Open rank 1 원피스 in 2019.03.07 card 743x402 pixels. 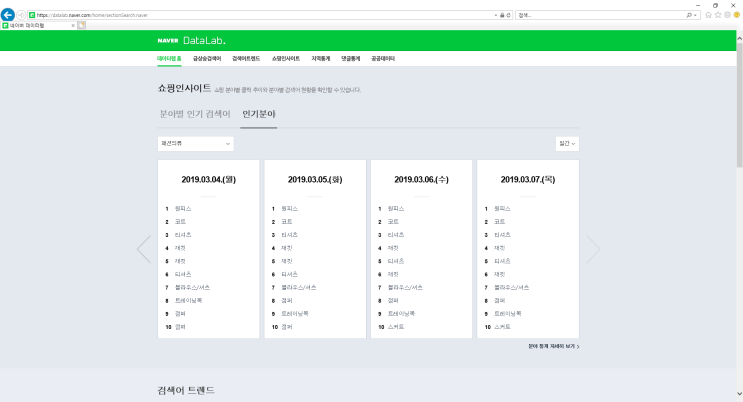[502, 209]
